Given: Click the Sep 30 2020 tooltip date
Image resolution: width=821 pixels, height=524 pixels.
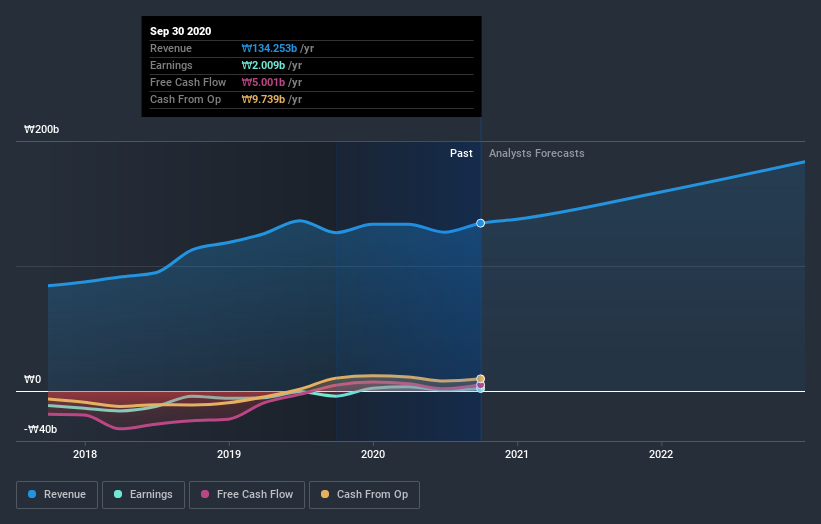Looking at the screenshot, I should pos(181,31).
